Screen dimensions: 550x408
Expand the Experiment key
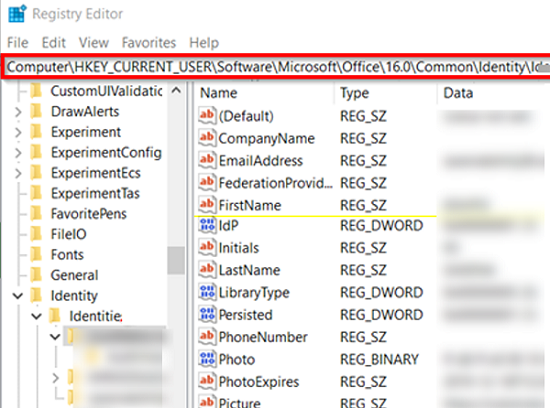[x=18, y=132]
